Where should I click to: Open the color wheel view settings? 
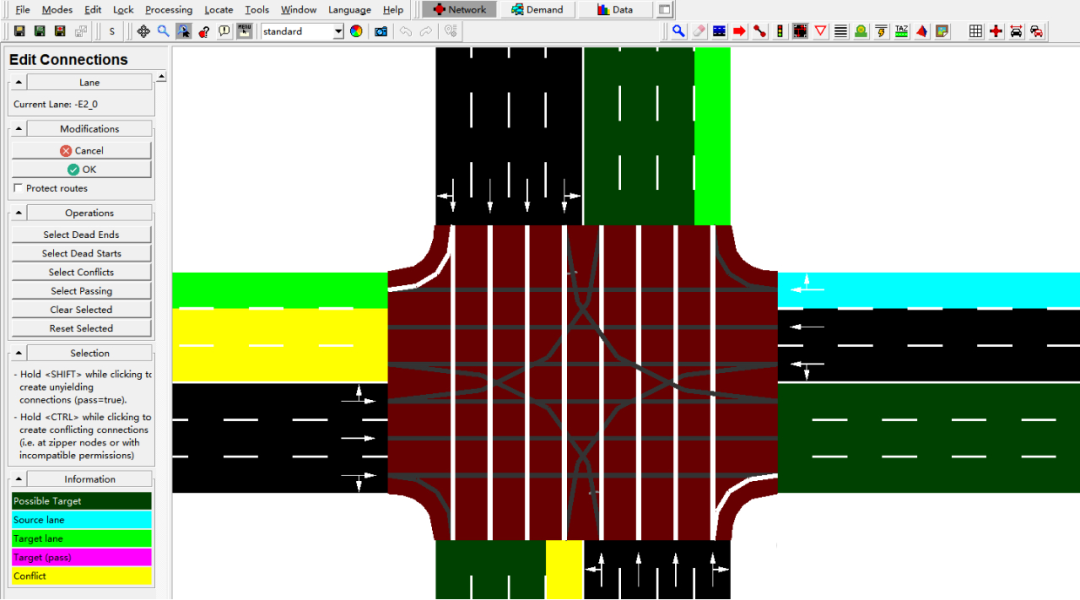356,31
